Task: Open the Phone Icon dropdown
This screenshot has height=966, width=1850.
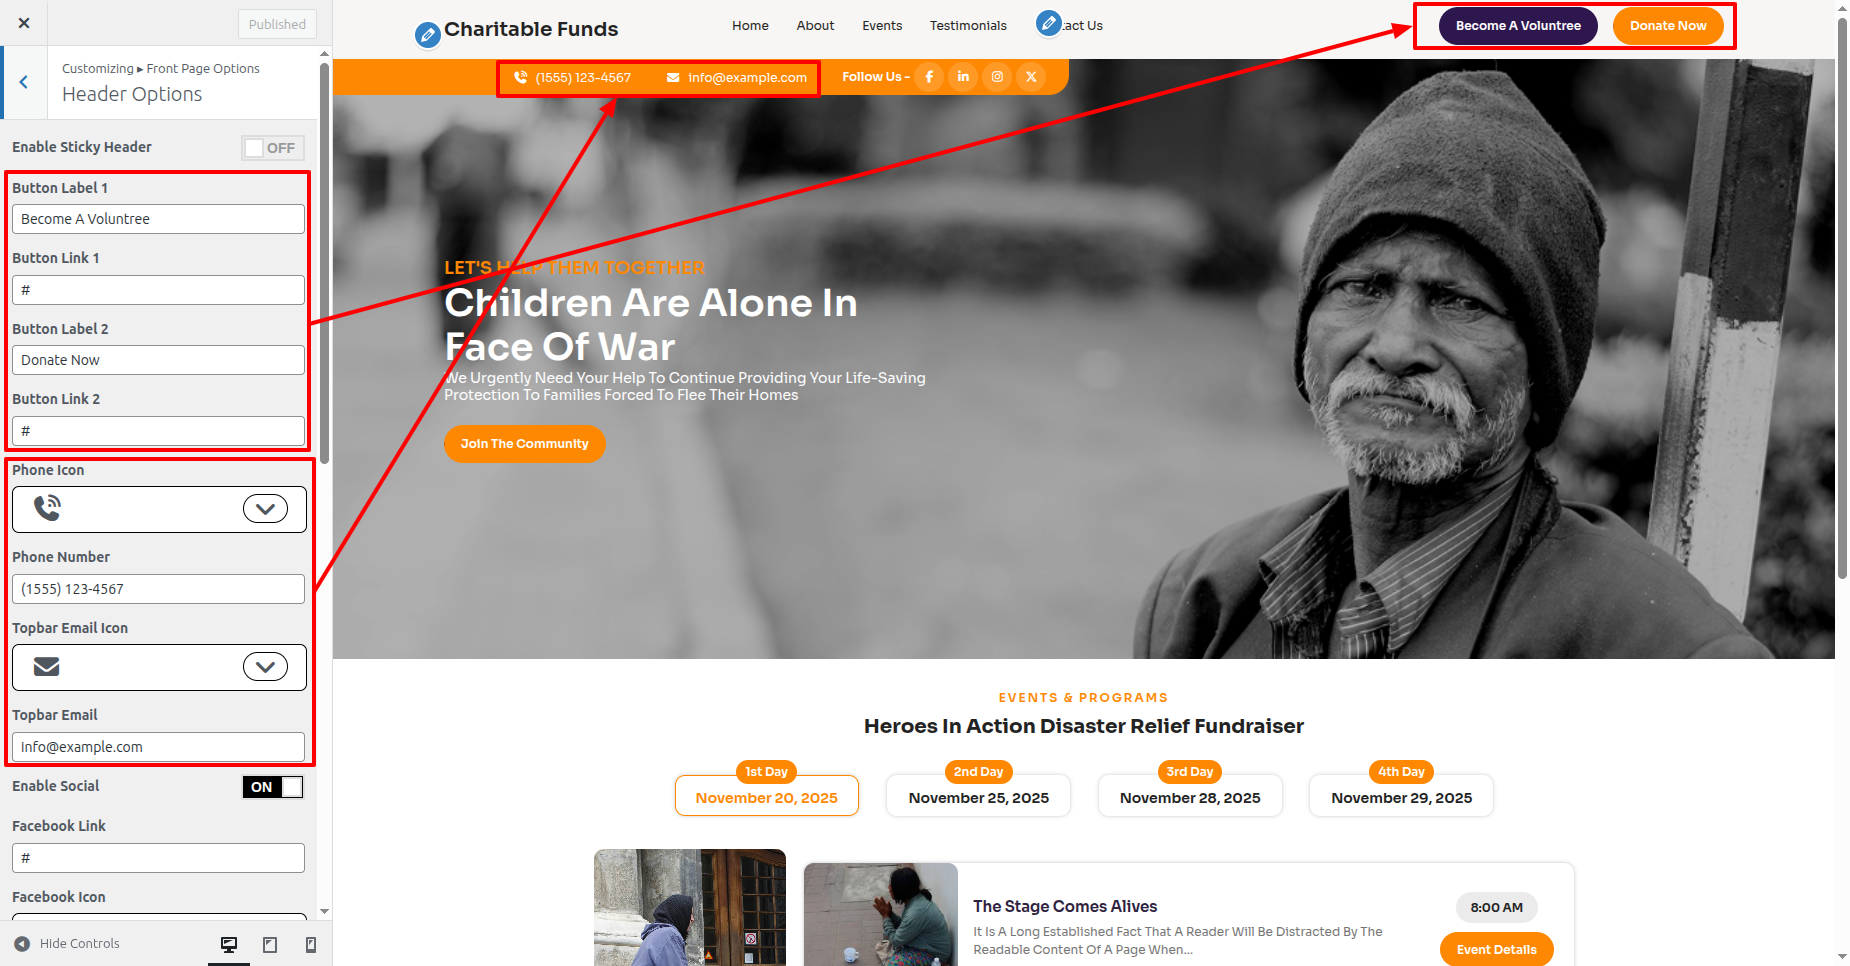Action: point(159,509)
